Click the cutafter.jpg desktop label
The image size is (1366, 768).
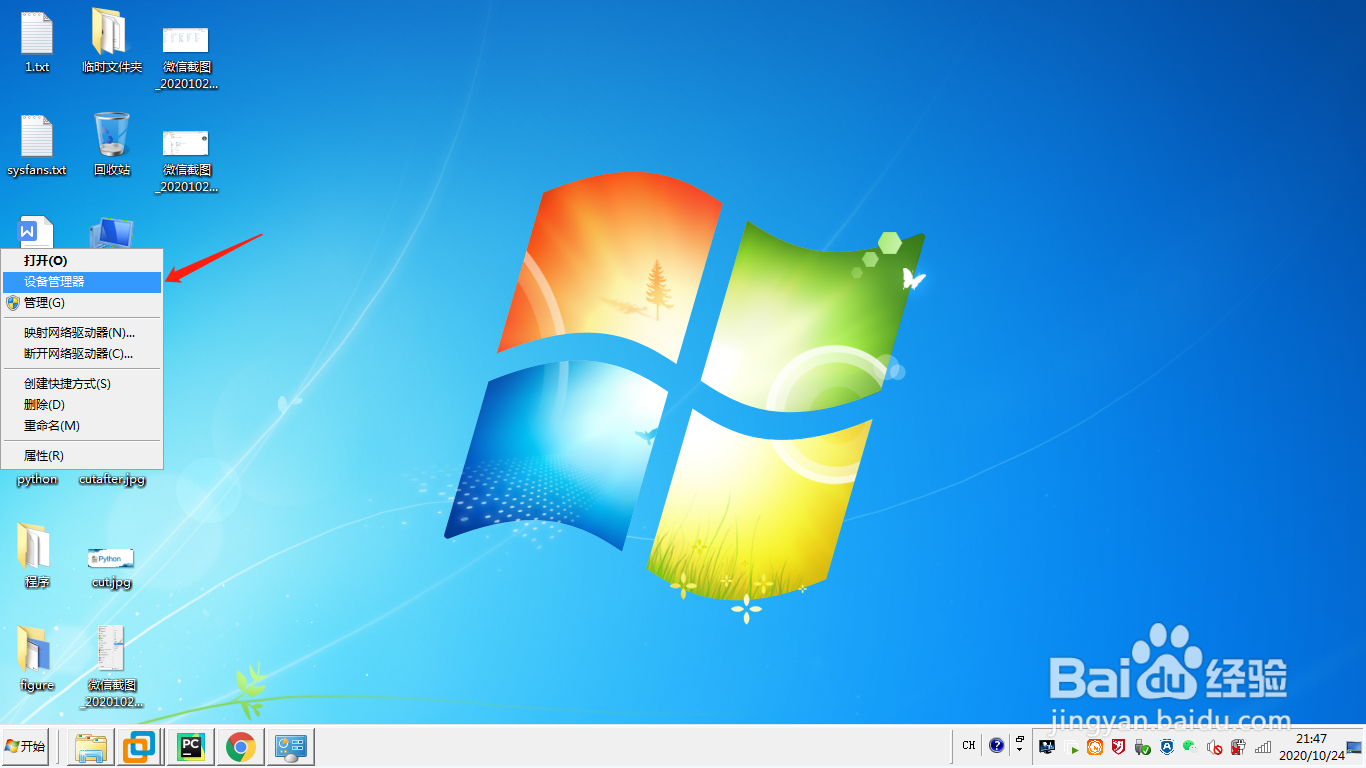pos(112,479)
